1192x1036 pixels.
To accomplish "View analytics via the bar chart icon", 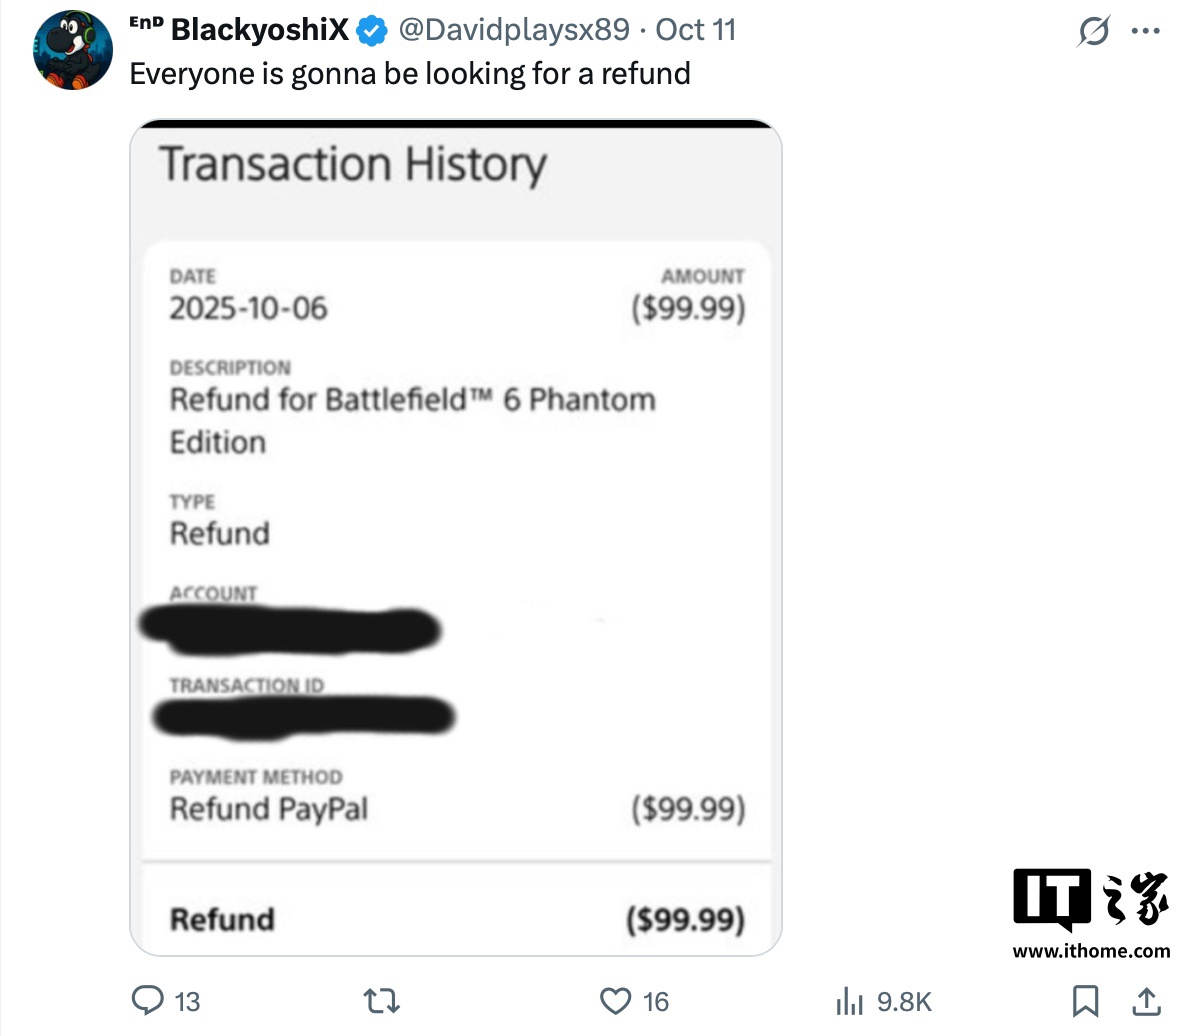I will 849,1001.
